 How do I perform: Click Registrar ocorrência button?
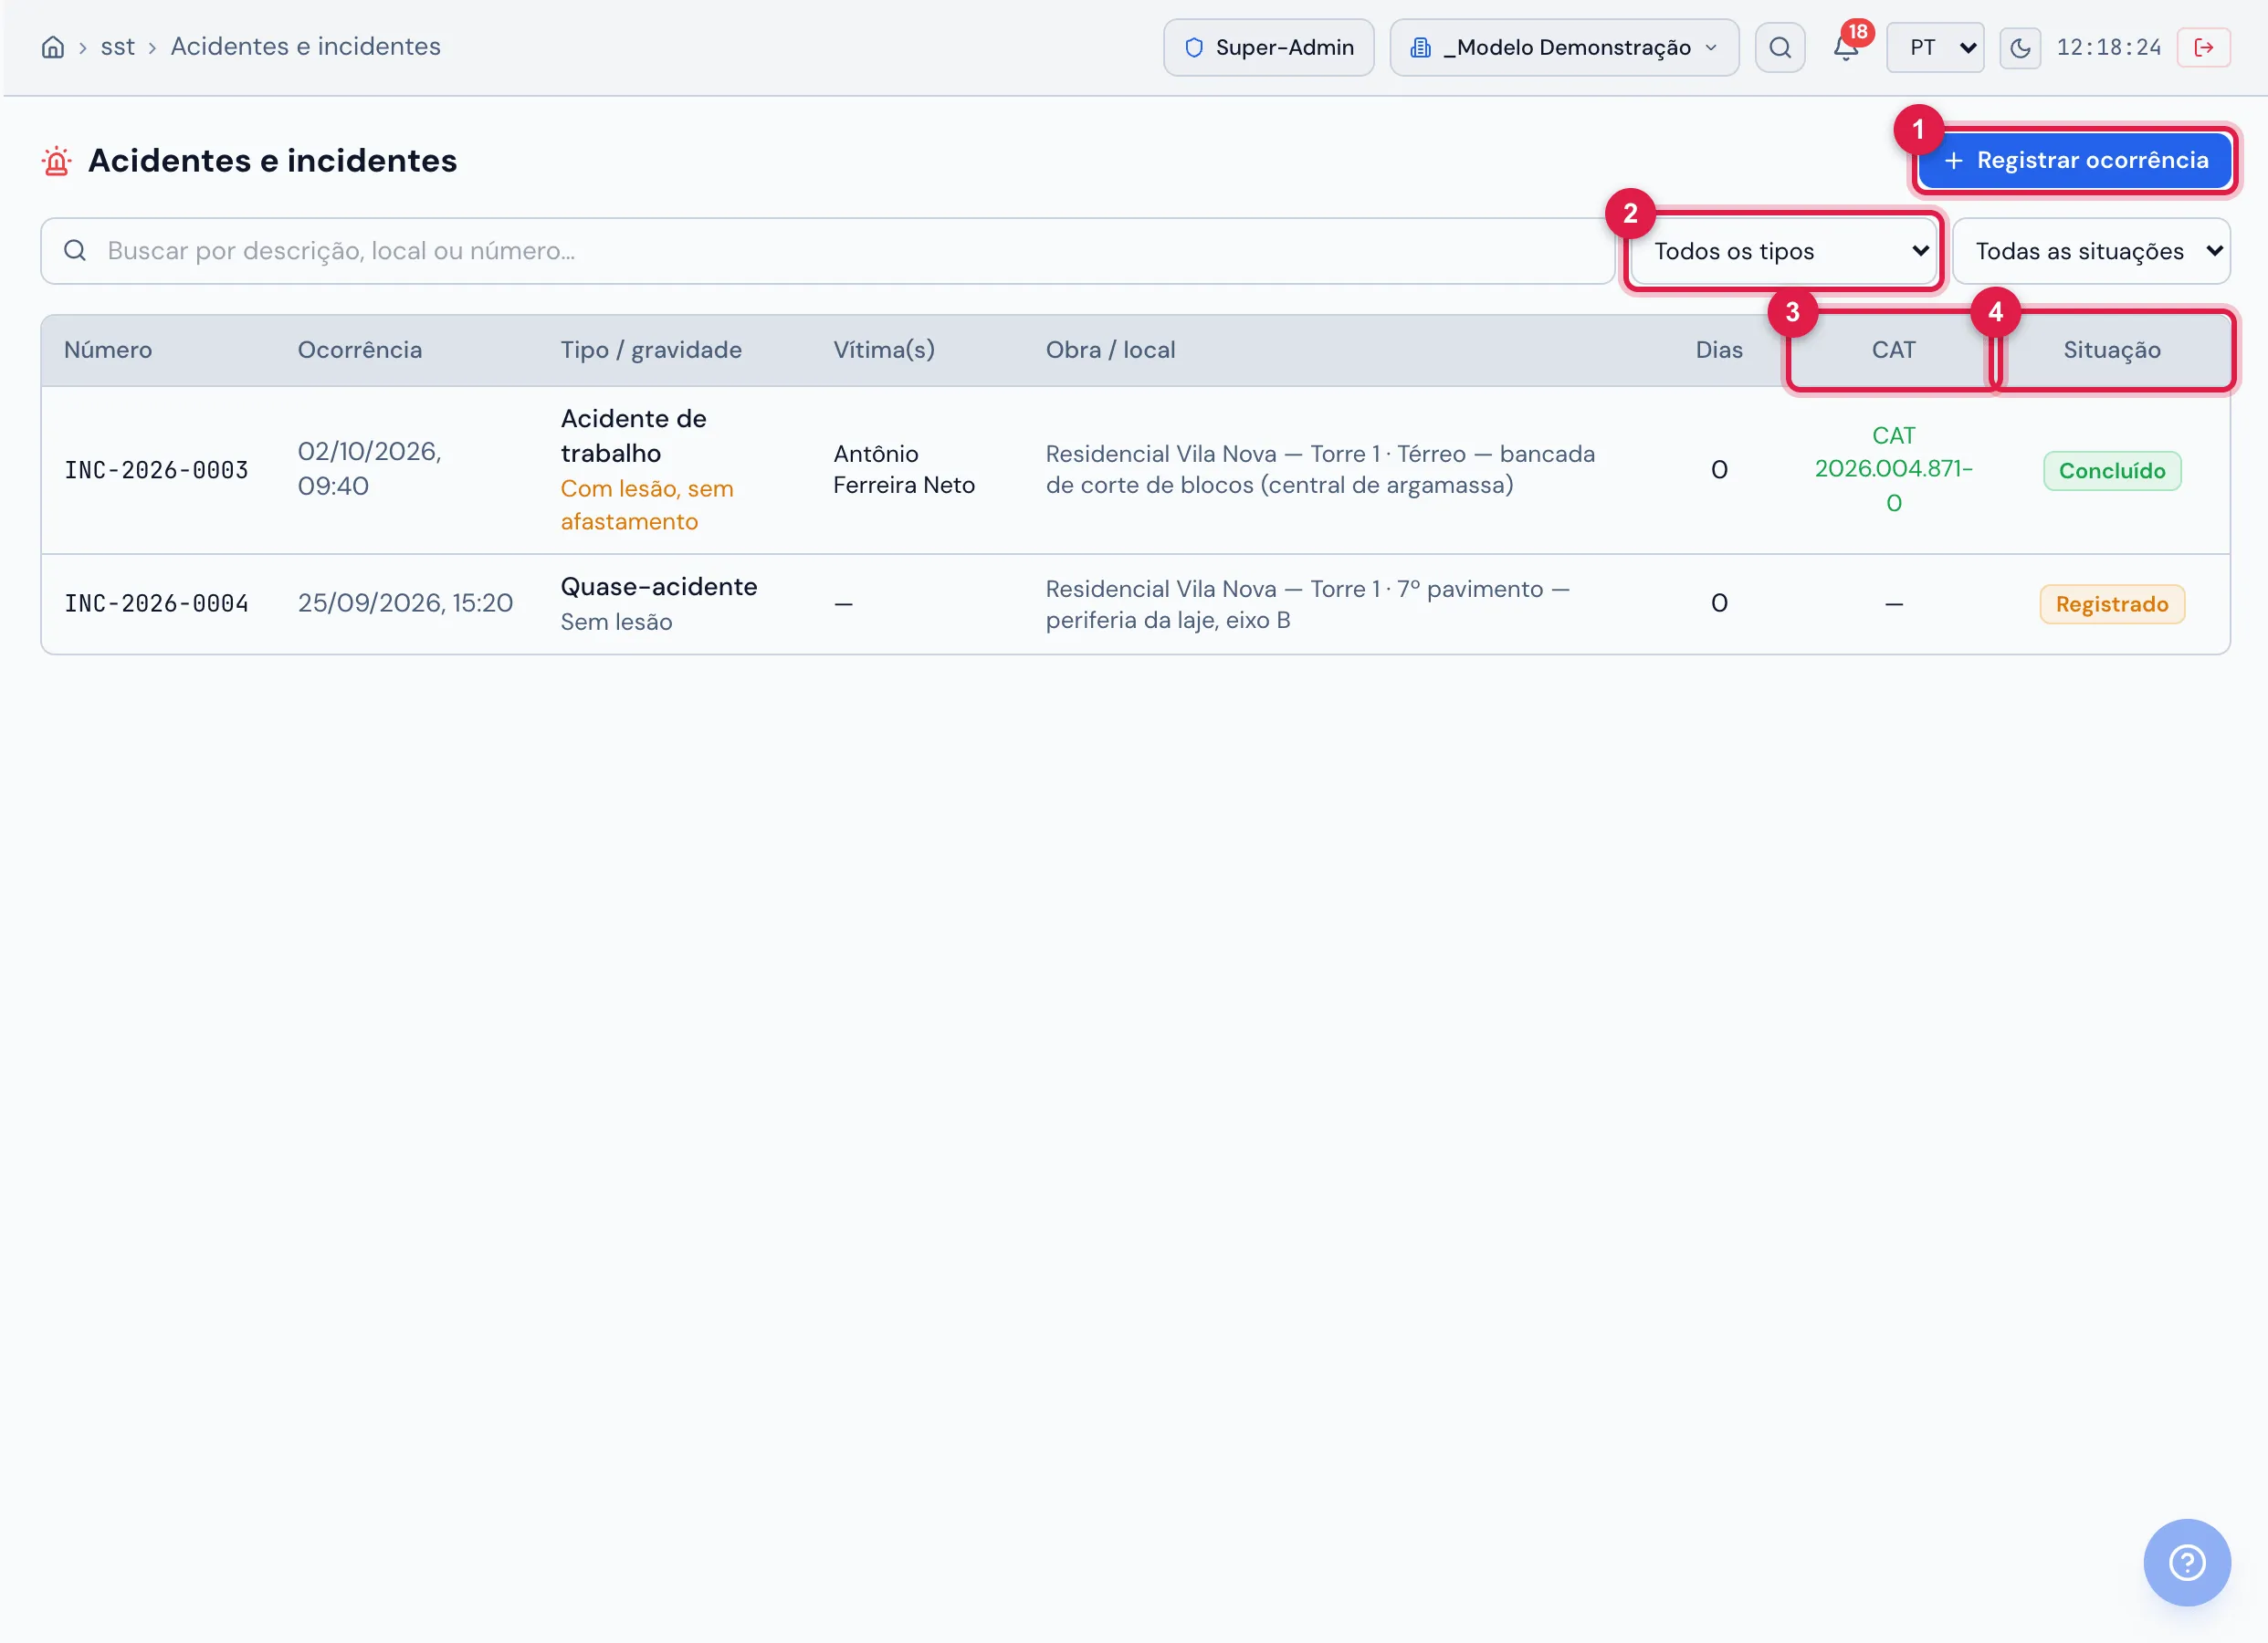coord(2075,160)
